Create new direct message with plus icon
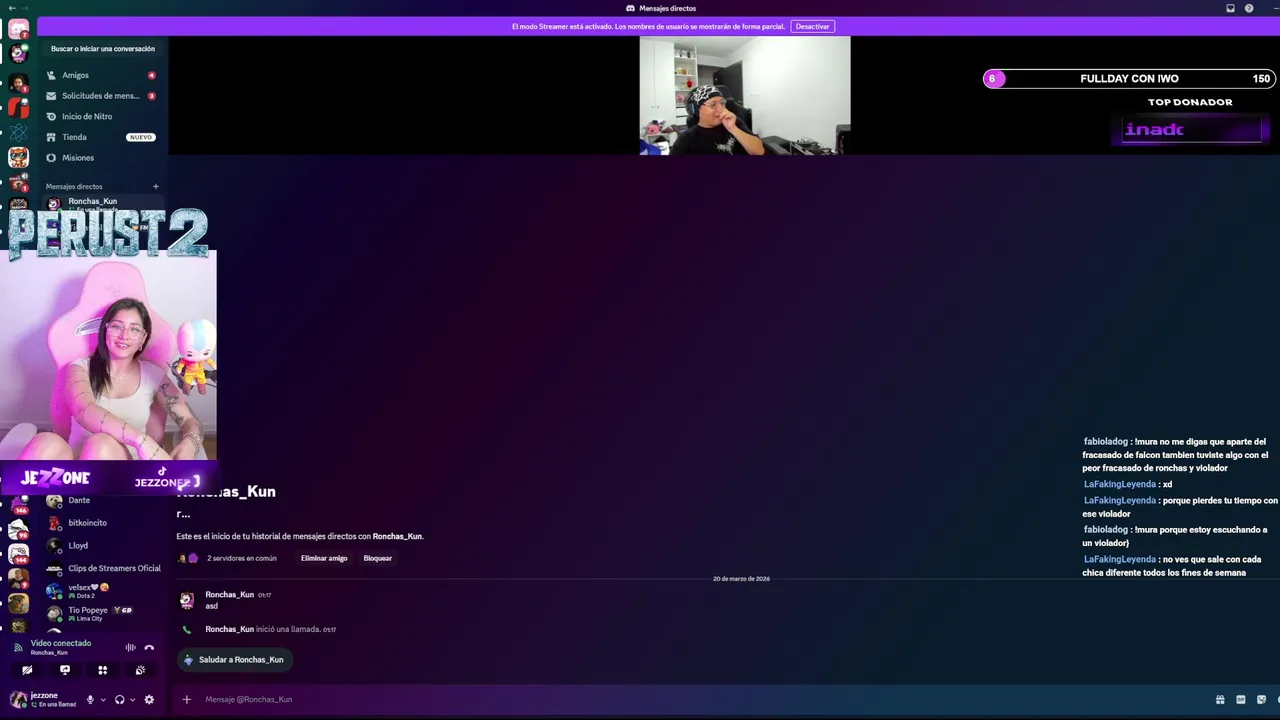This screenshot has width=1280, height=720. pyautogui.click(x=155, y=186)
